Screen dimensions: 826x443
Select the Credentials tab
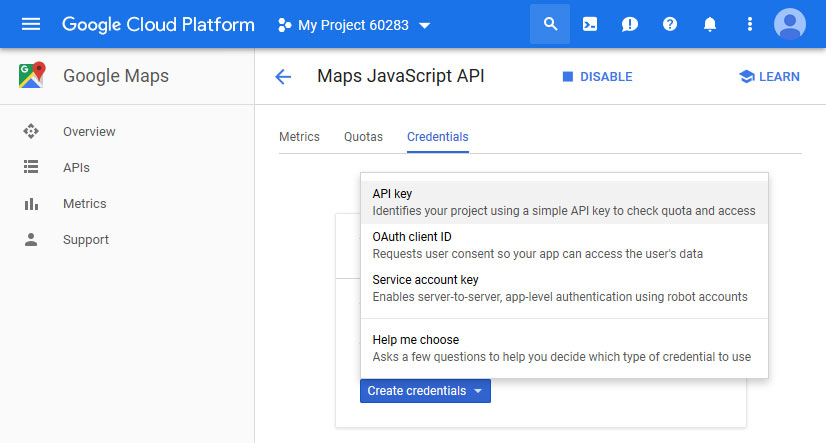438,137
